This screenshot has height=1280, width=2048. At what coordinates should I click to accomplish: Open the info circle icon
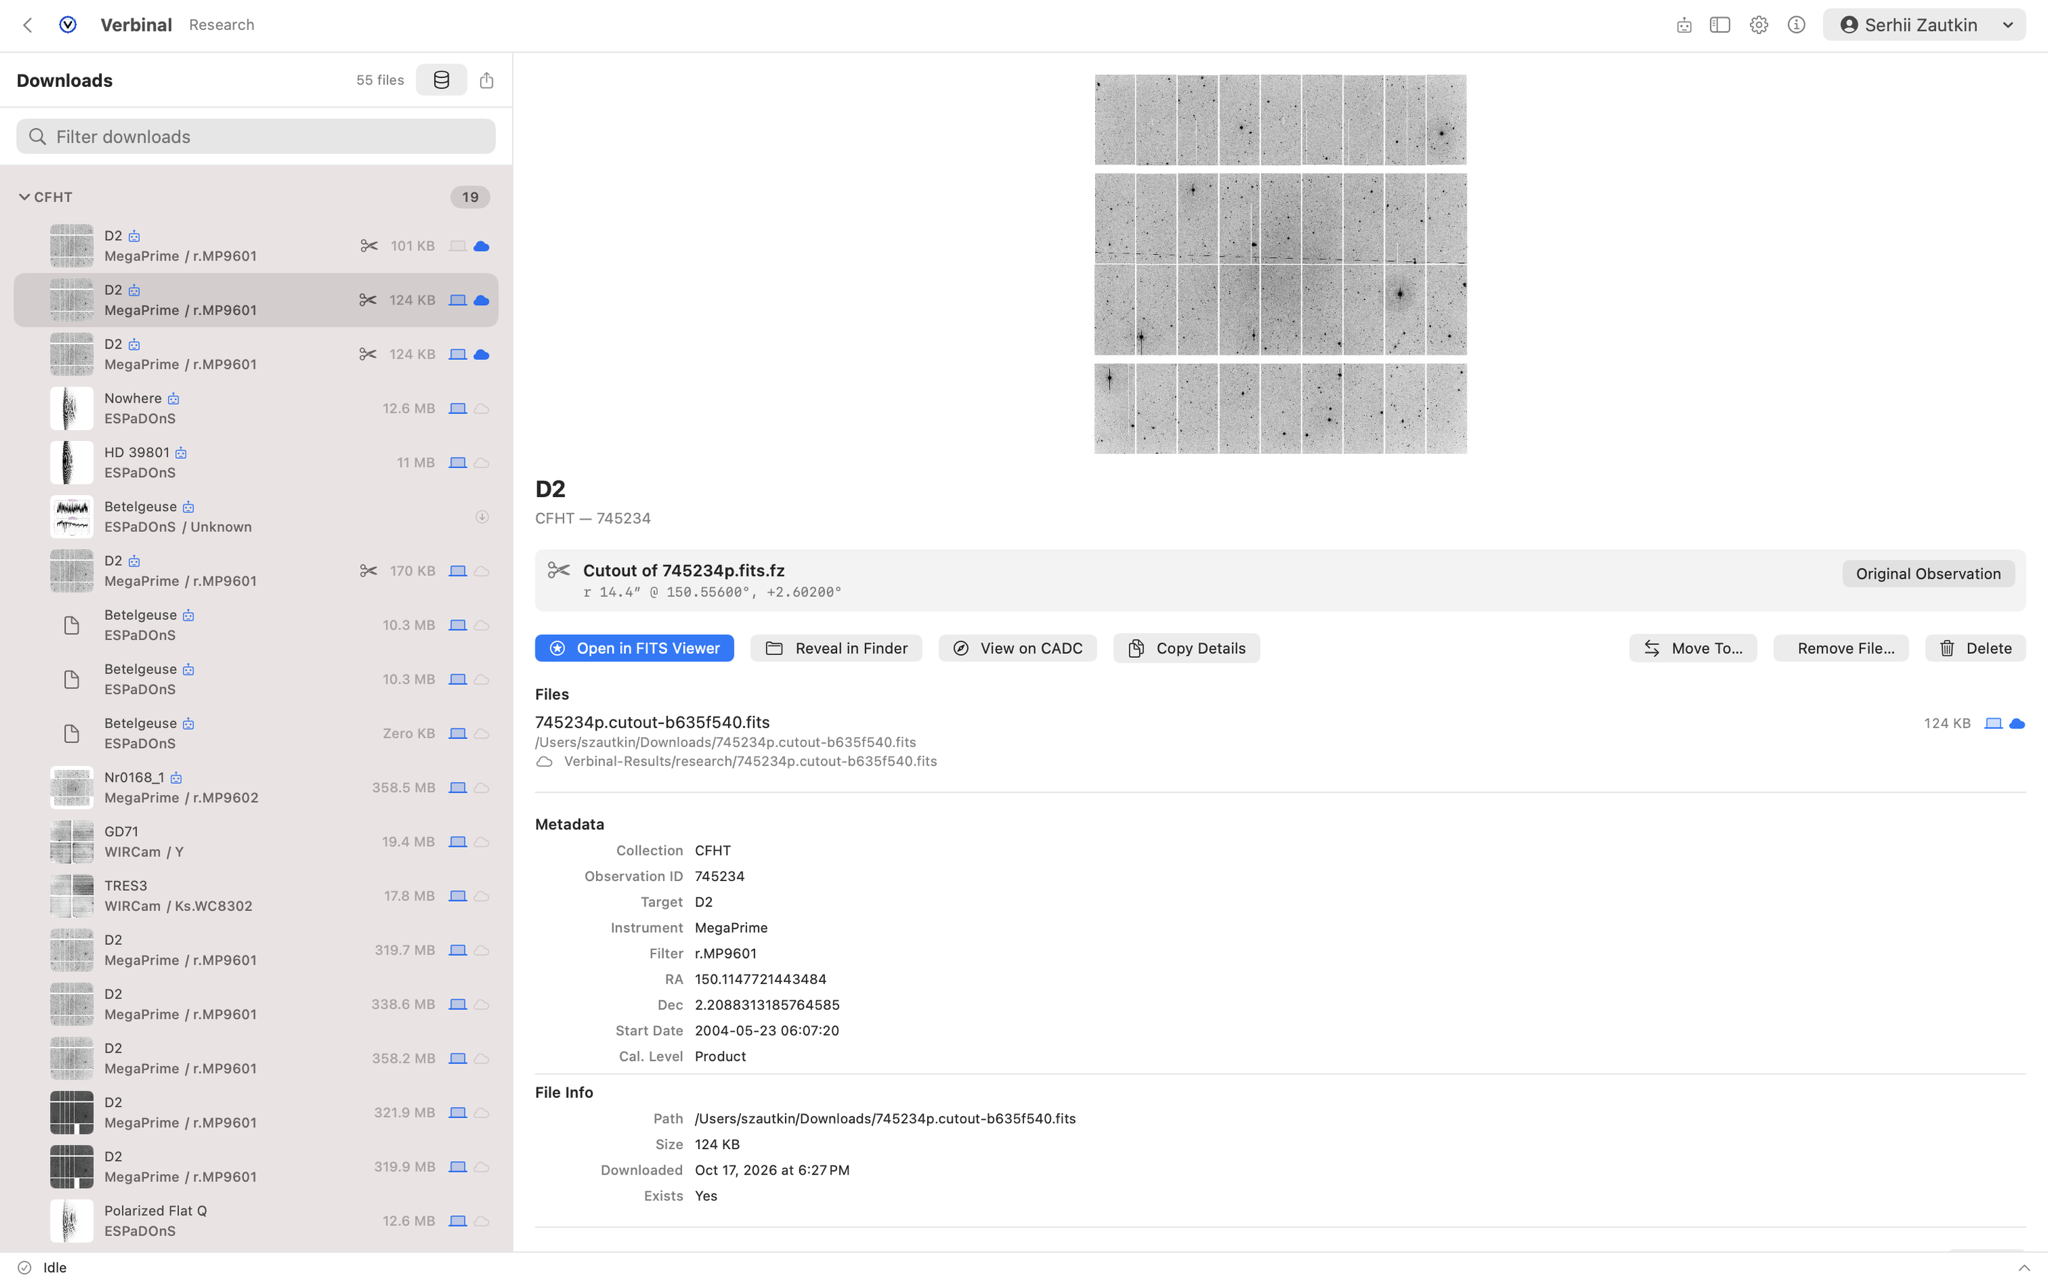pyautogui.click(x=1797, y=25)
